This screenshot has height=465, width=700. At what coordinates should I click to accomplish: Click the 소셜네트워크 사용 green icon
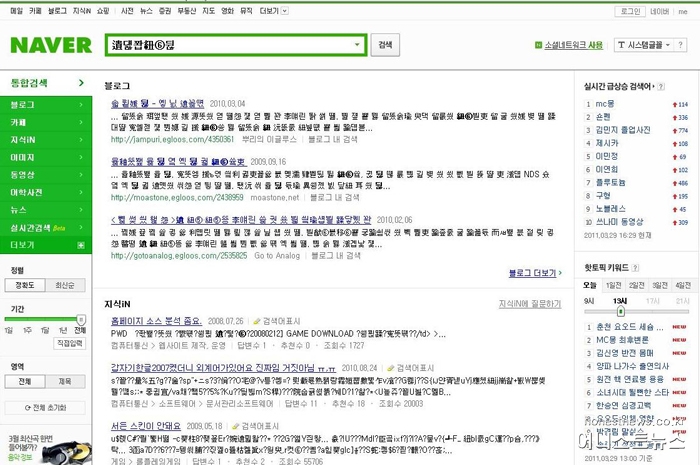pyautogui.click(x=538, y=45)
